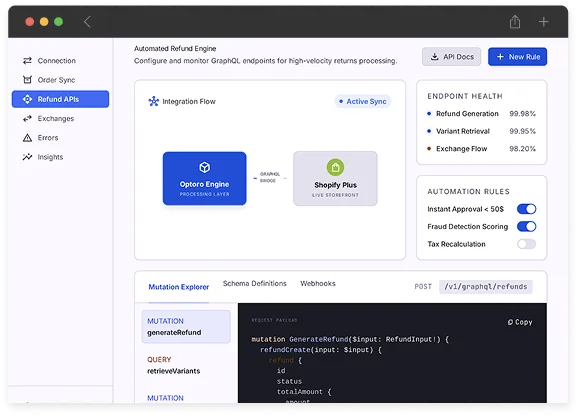This screenshot has height=416, width=579.
Task: Switch to Mutation Explorer tab
Action: (x=179, y=287)
